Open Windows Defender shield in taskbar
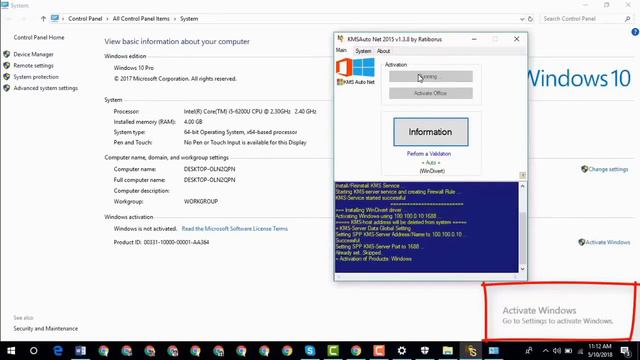This screenshot has width=640, height=360. (x=425, y=351)
